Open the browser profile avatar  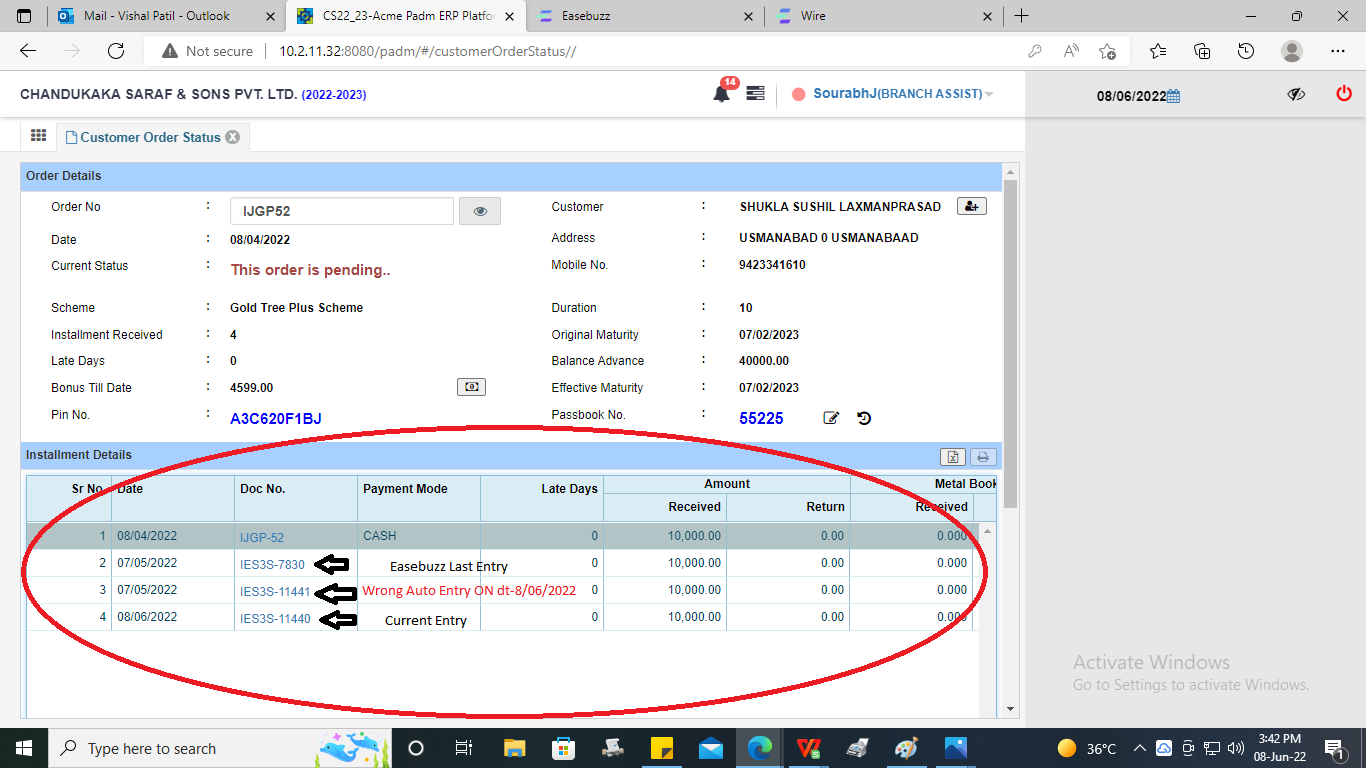tap(1292, 51)
